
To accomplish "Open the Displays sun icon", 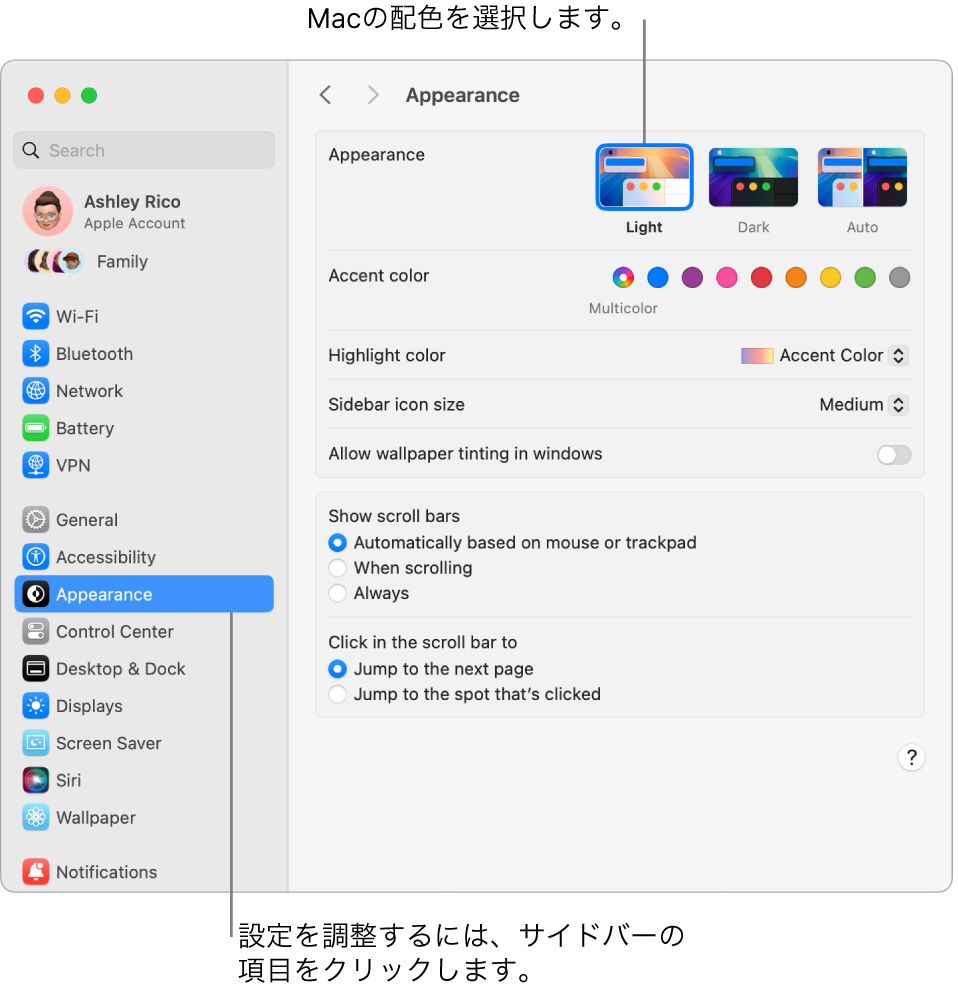I will tap(35, 706).
